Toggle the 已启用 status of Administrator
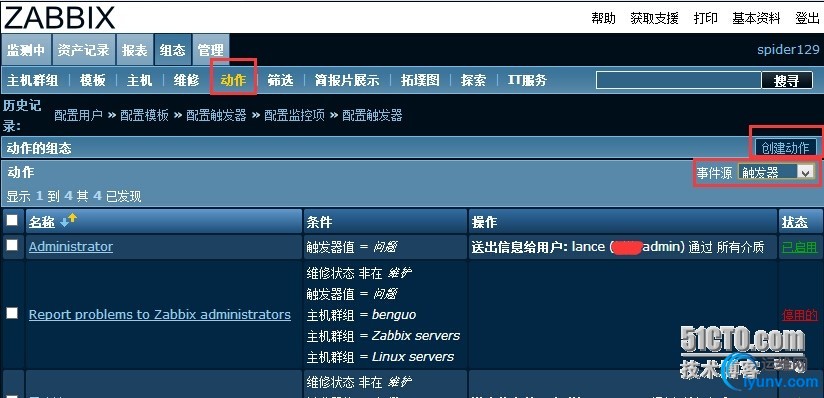The image size is (824, 398). click(800, 247)
